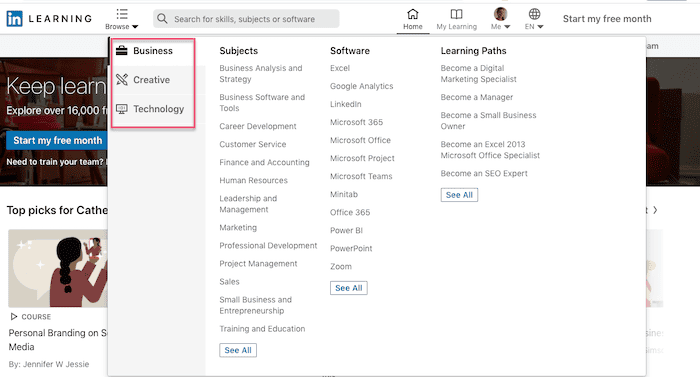Click the carousel next chevron arrow

click(x=655, y=210)
